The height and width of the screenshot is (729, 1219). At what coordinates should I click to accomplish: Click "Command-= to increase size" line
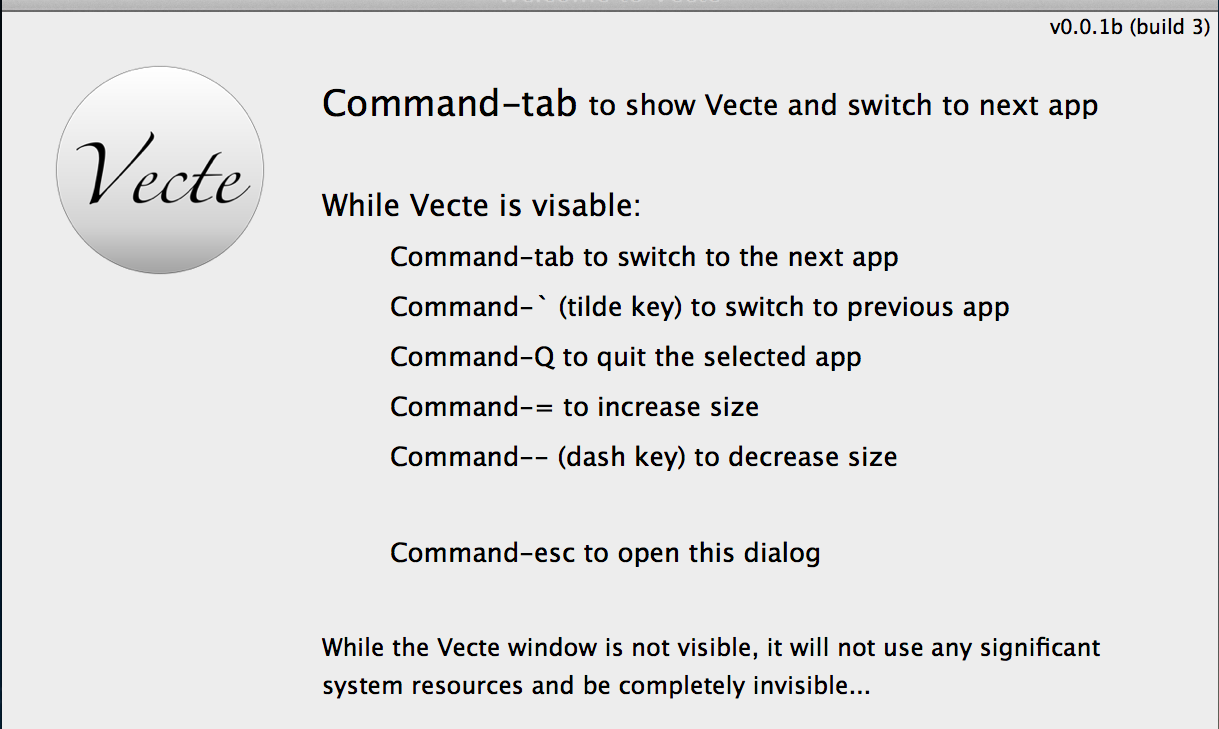pyautogui.click(x=575, y=407)
